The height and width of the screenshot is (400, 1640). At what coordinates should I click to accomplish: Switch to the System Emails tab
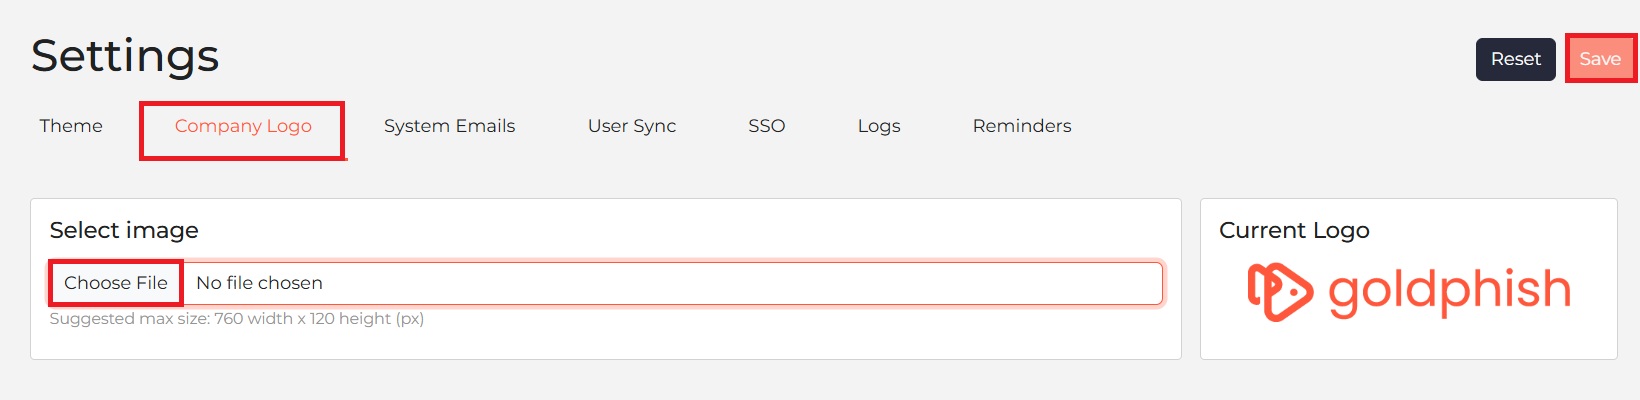[449, 126]
